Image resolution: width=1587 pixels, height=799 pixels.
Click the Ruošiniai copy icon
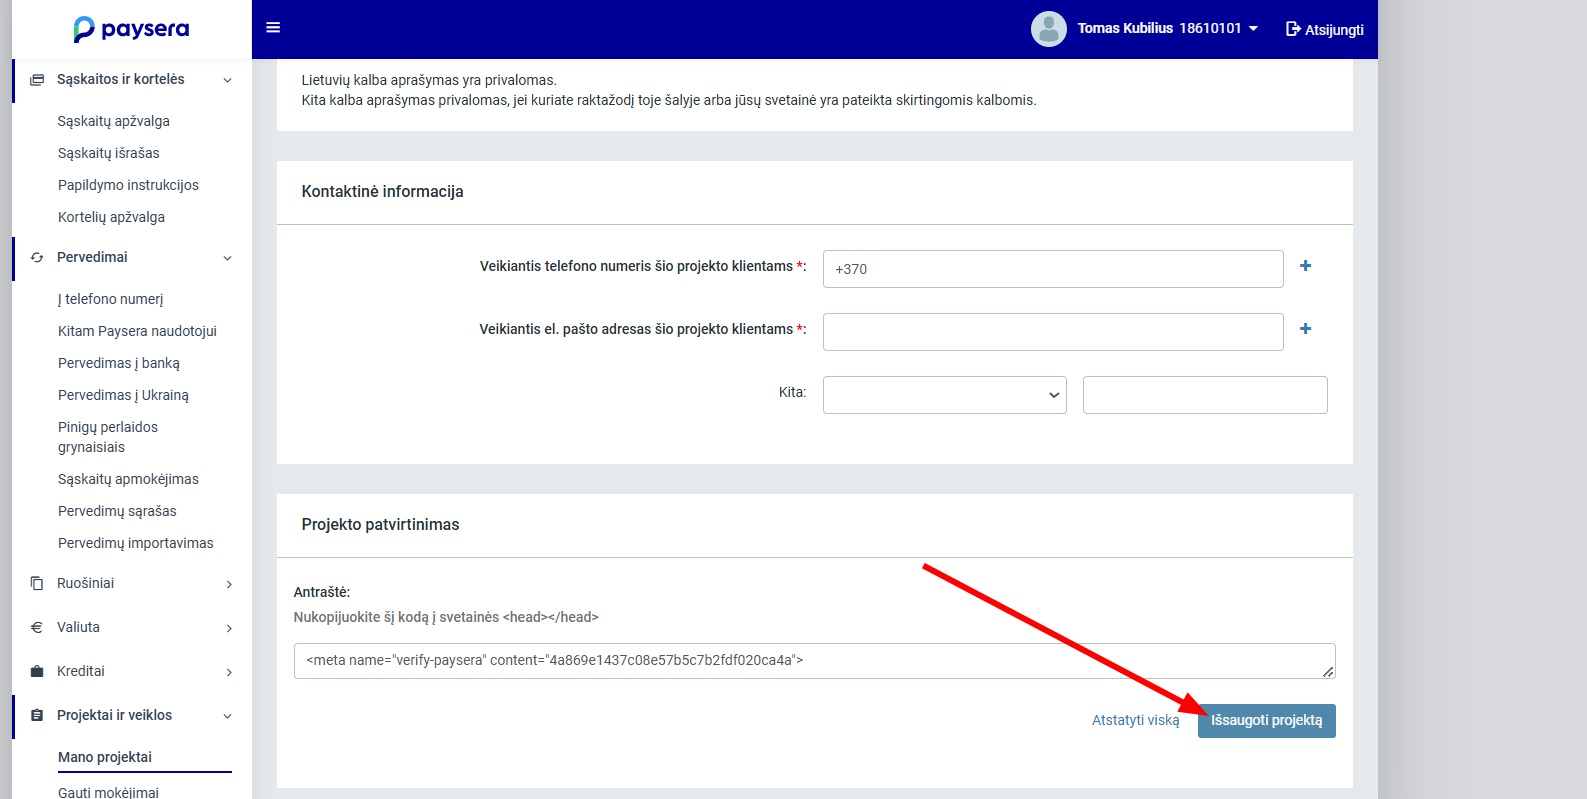coord(37,584)
